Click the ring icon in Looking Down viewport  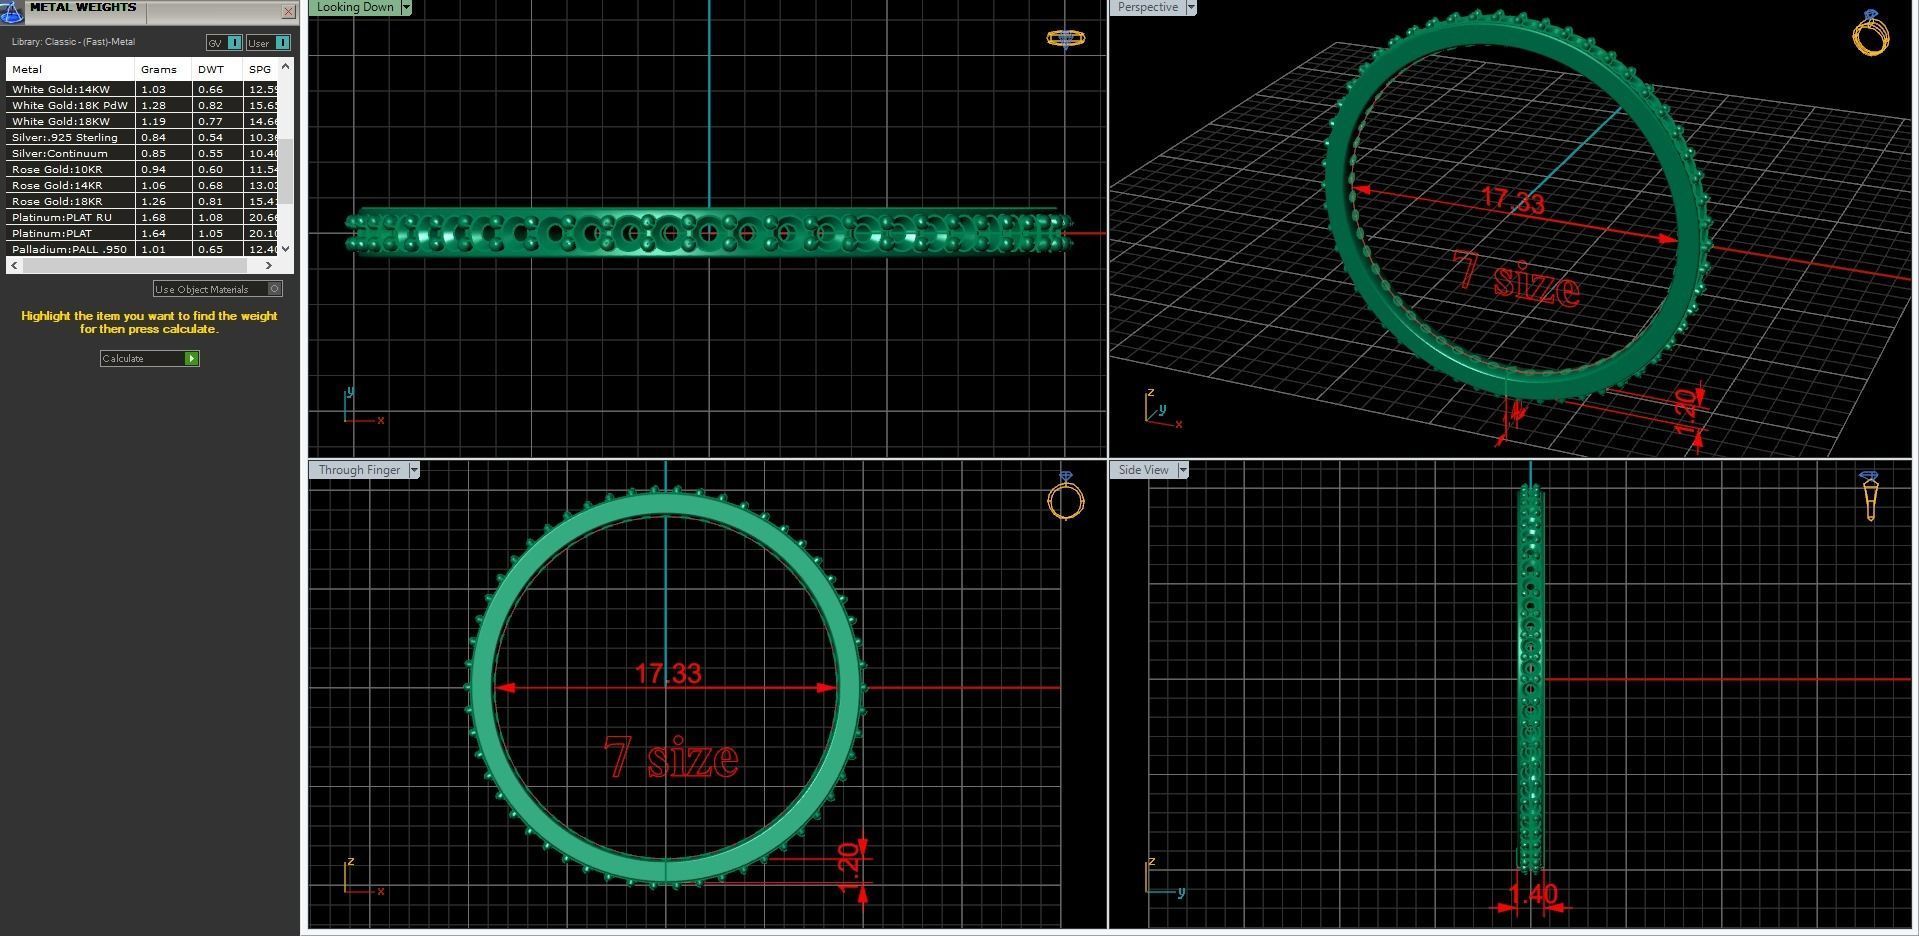click(1066, 38)
